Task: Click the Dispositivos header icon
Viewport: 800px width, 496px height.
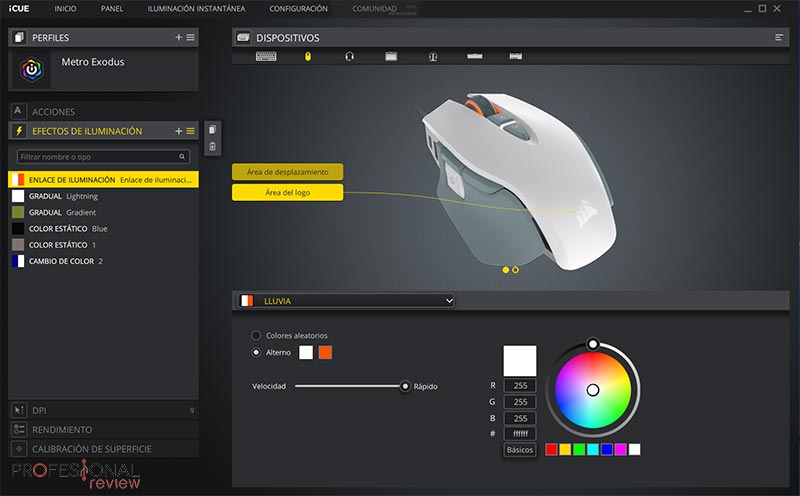Action: pyautogui.click(x=243, y=37)
